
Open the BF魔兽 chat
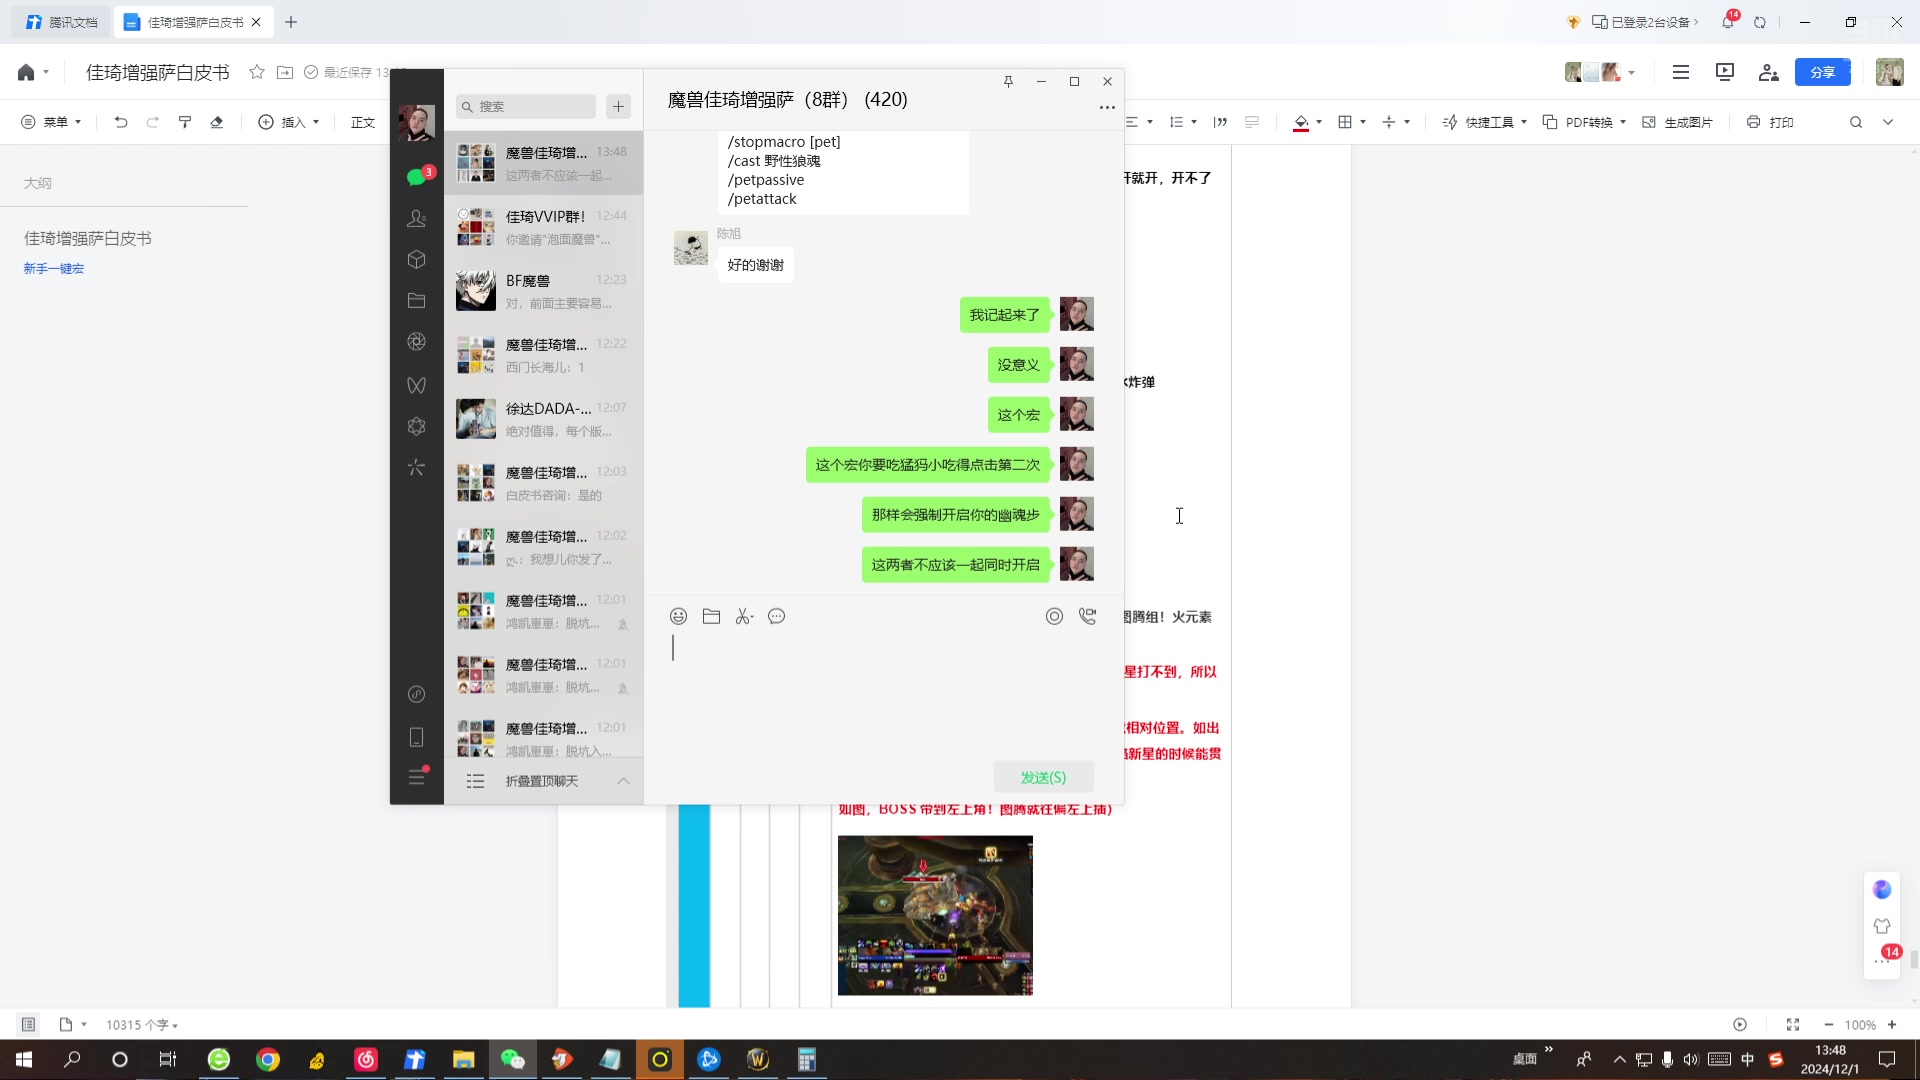point(544,291)
